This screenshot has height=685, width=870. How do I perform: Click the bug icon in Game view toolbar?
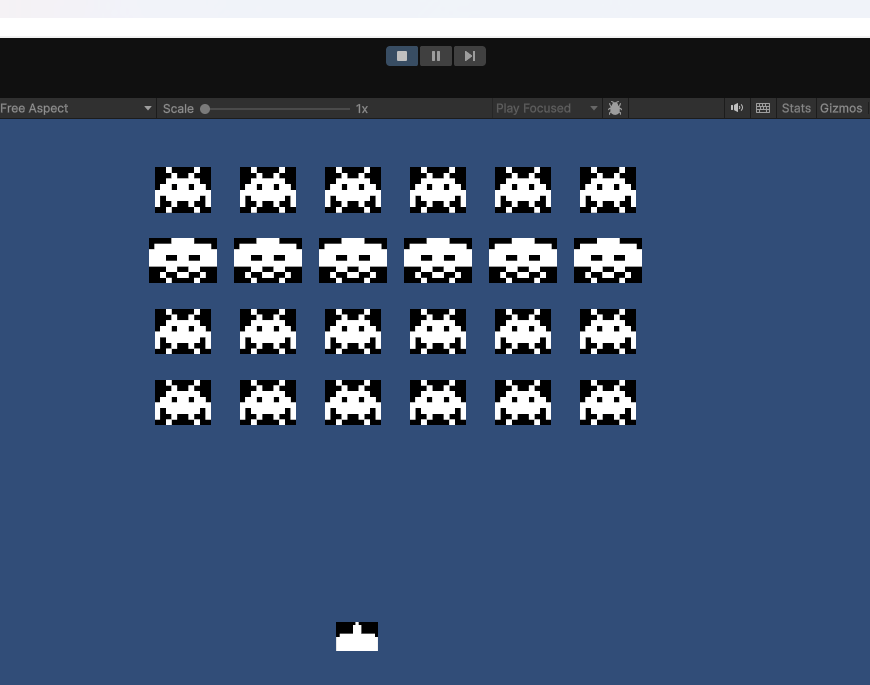(x=615, y=108)
